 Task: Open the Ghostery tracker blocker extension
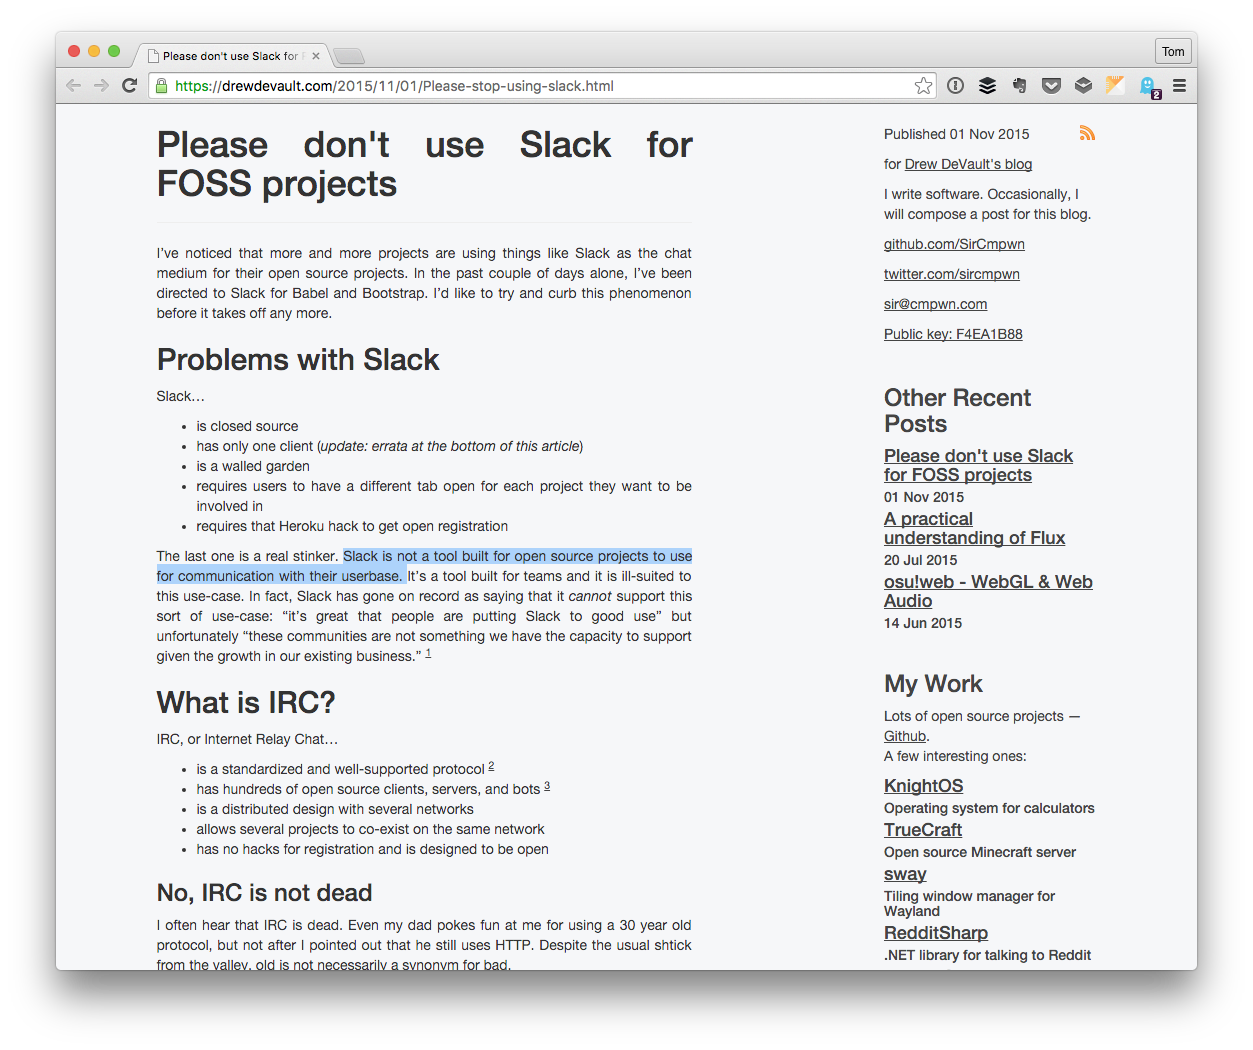[x=1147, y=85]
